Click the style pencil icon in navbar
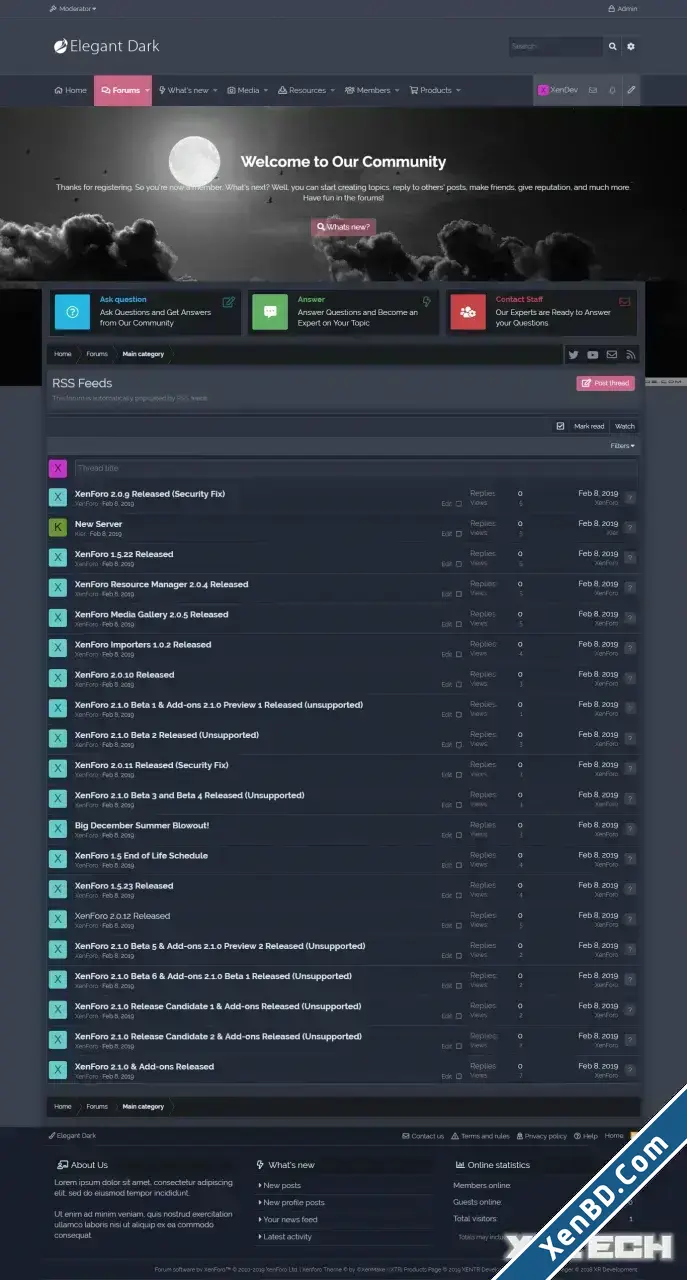Image resolution: width=687 pixels, height=1280 pixels. click(631, 90)
